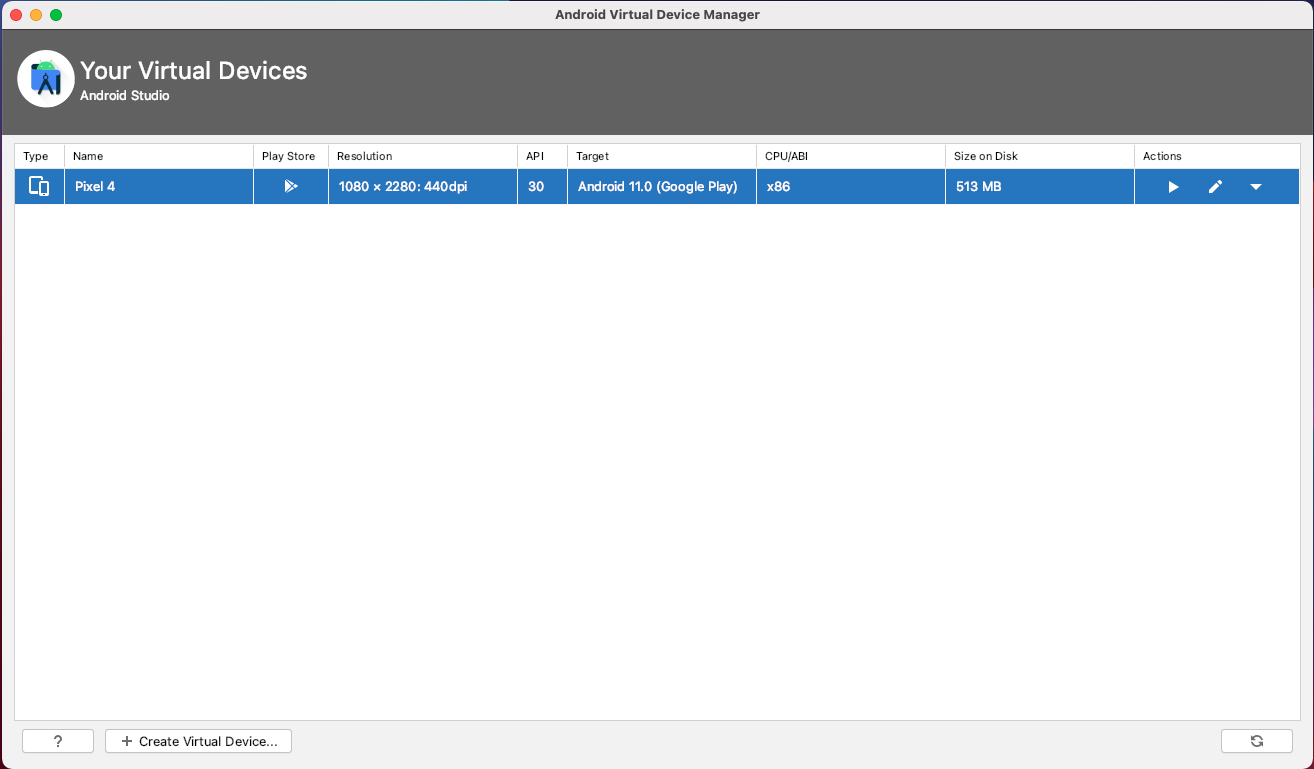Sort by the Resolution column header
Screen dimensions: 1314x769
423,156
